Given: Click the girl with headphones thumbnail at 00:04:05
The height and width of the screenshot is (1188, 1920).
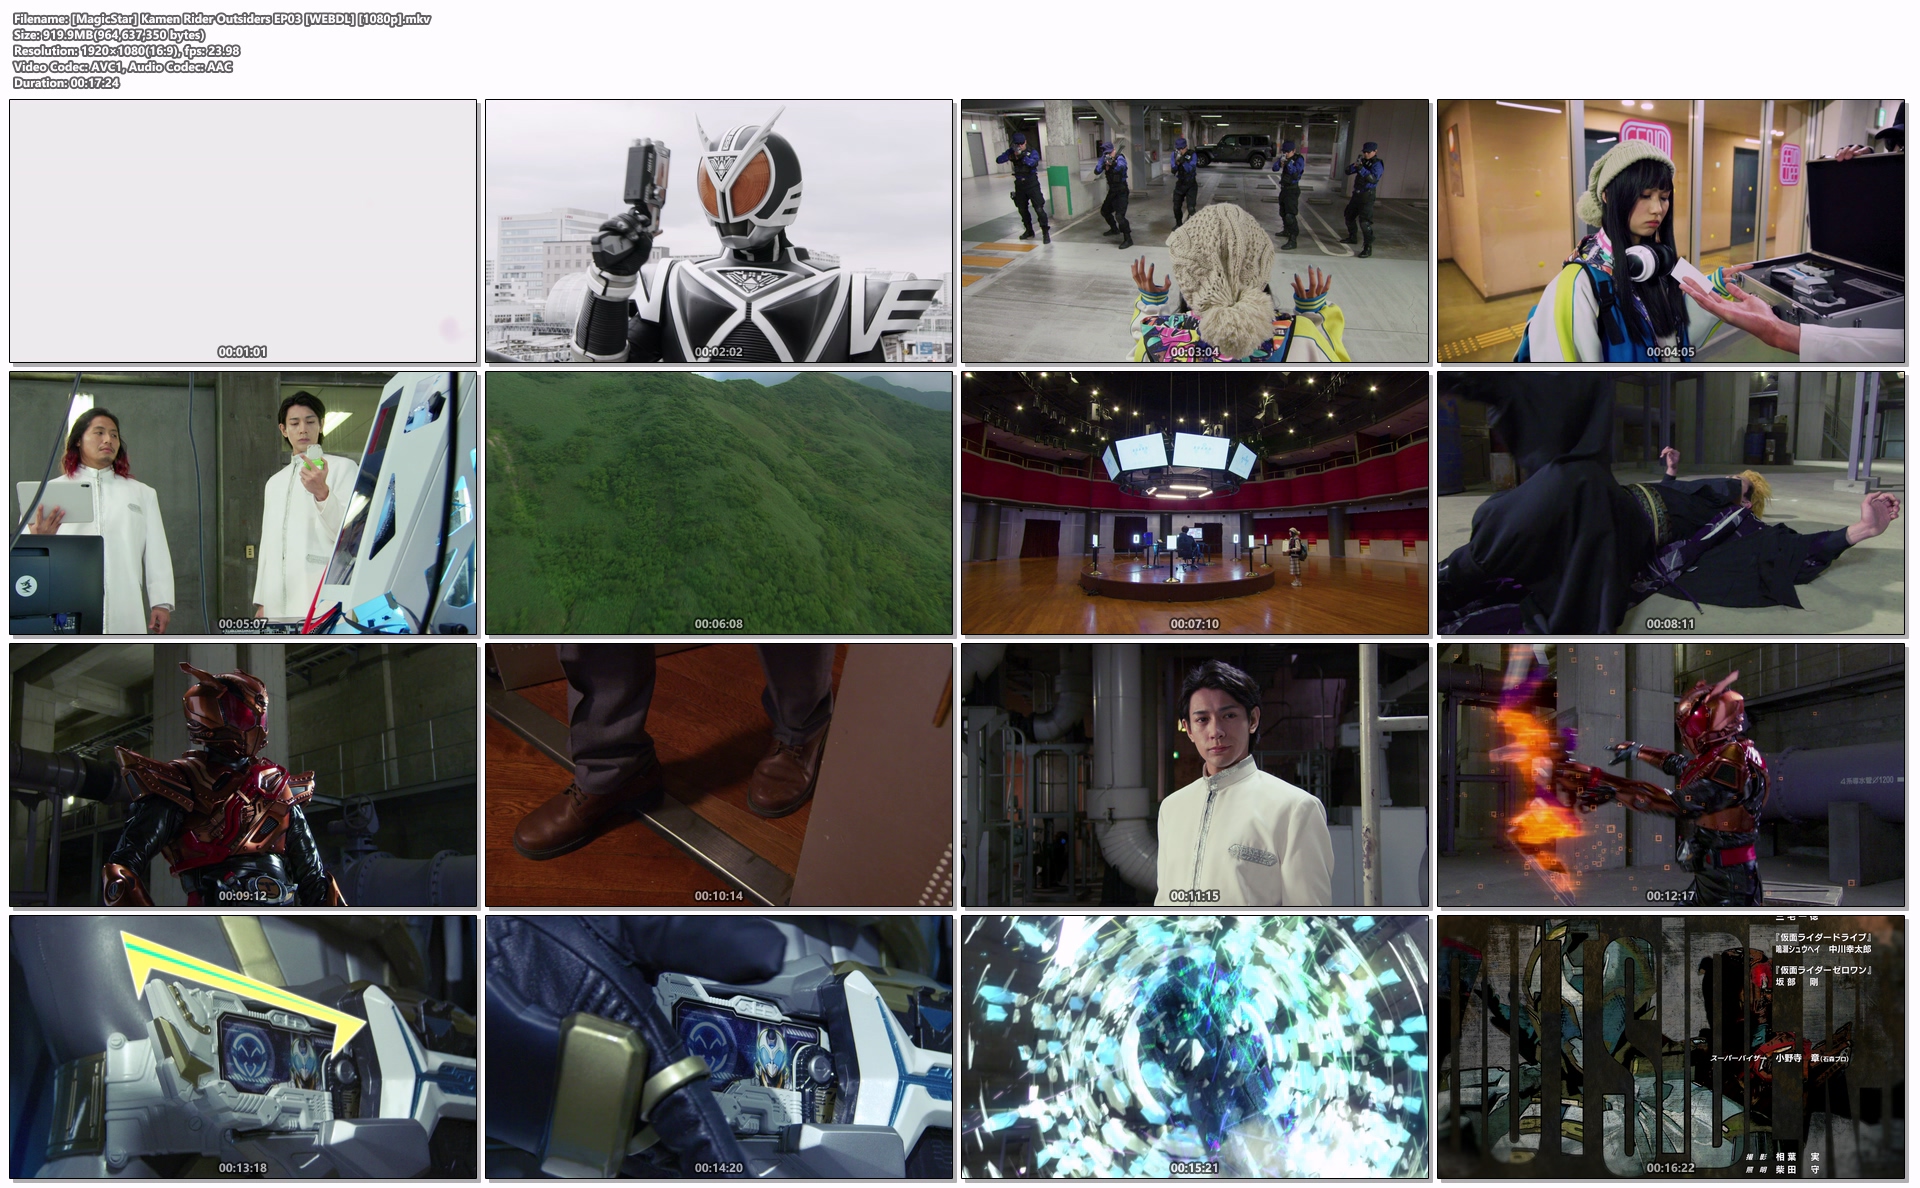Looking at the screenshot, I should 1671,231.
